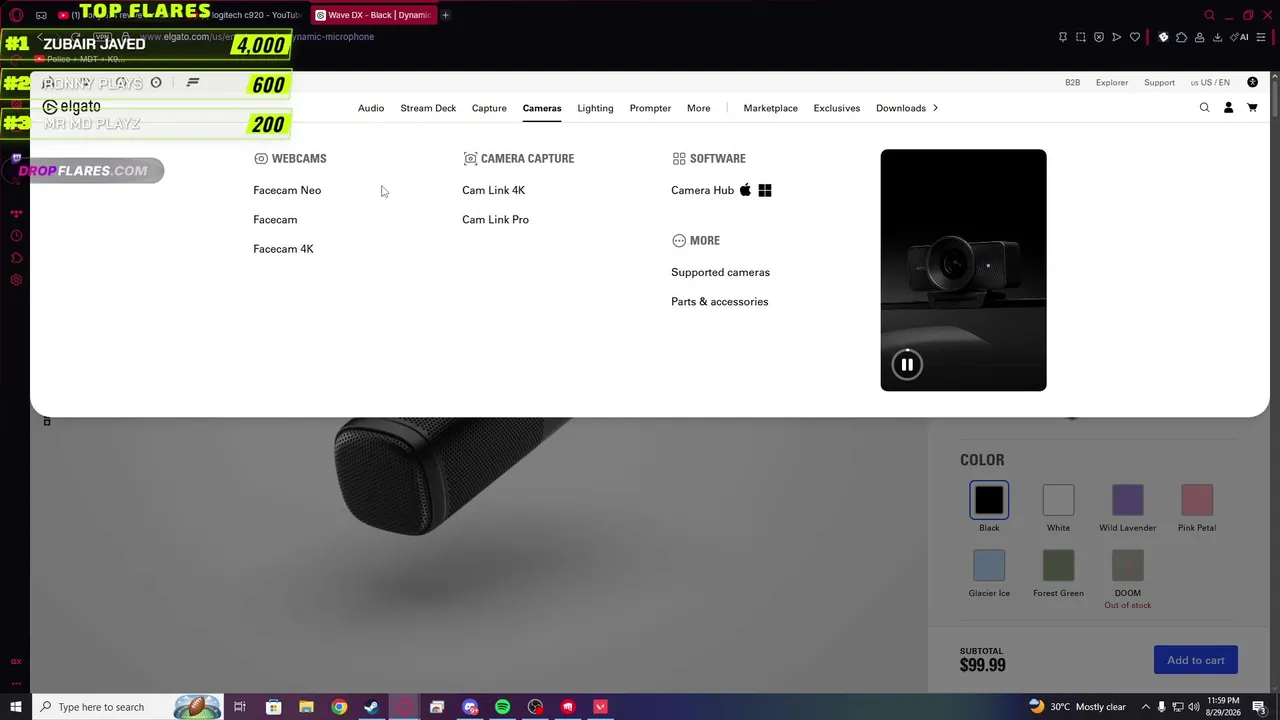Image resolution: width=1280 pixels, height=720 pixels.
Task: Open the Audio navigation menu
Action: [371, 108]
